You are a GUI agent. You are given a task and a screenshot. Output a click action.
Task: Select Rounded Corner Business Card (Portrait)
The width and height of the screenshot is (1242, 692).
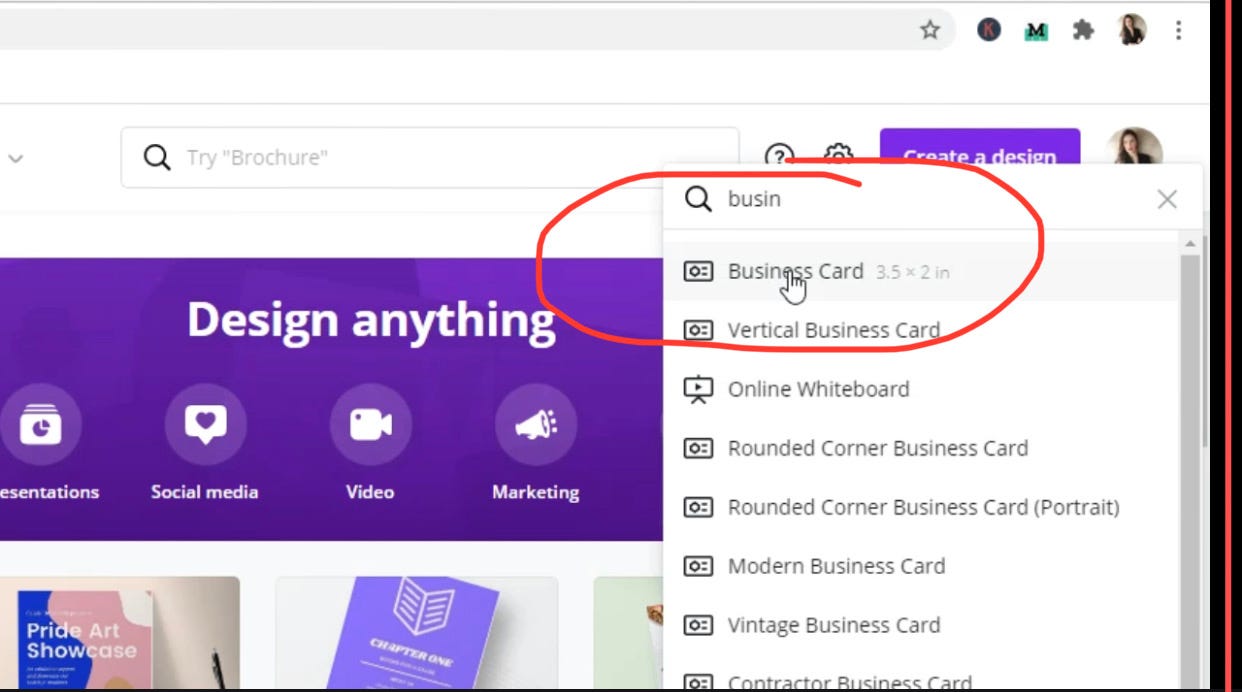(x=921, y=507)
